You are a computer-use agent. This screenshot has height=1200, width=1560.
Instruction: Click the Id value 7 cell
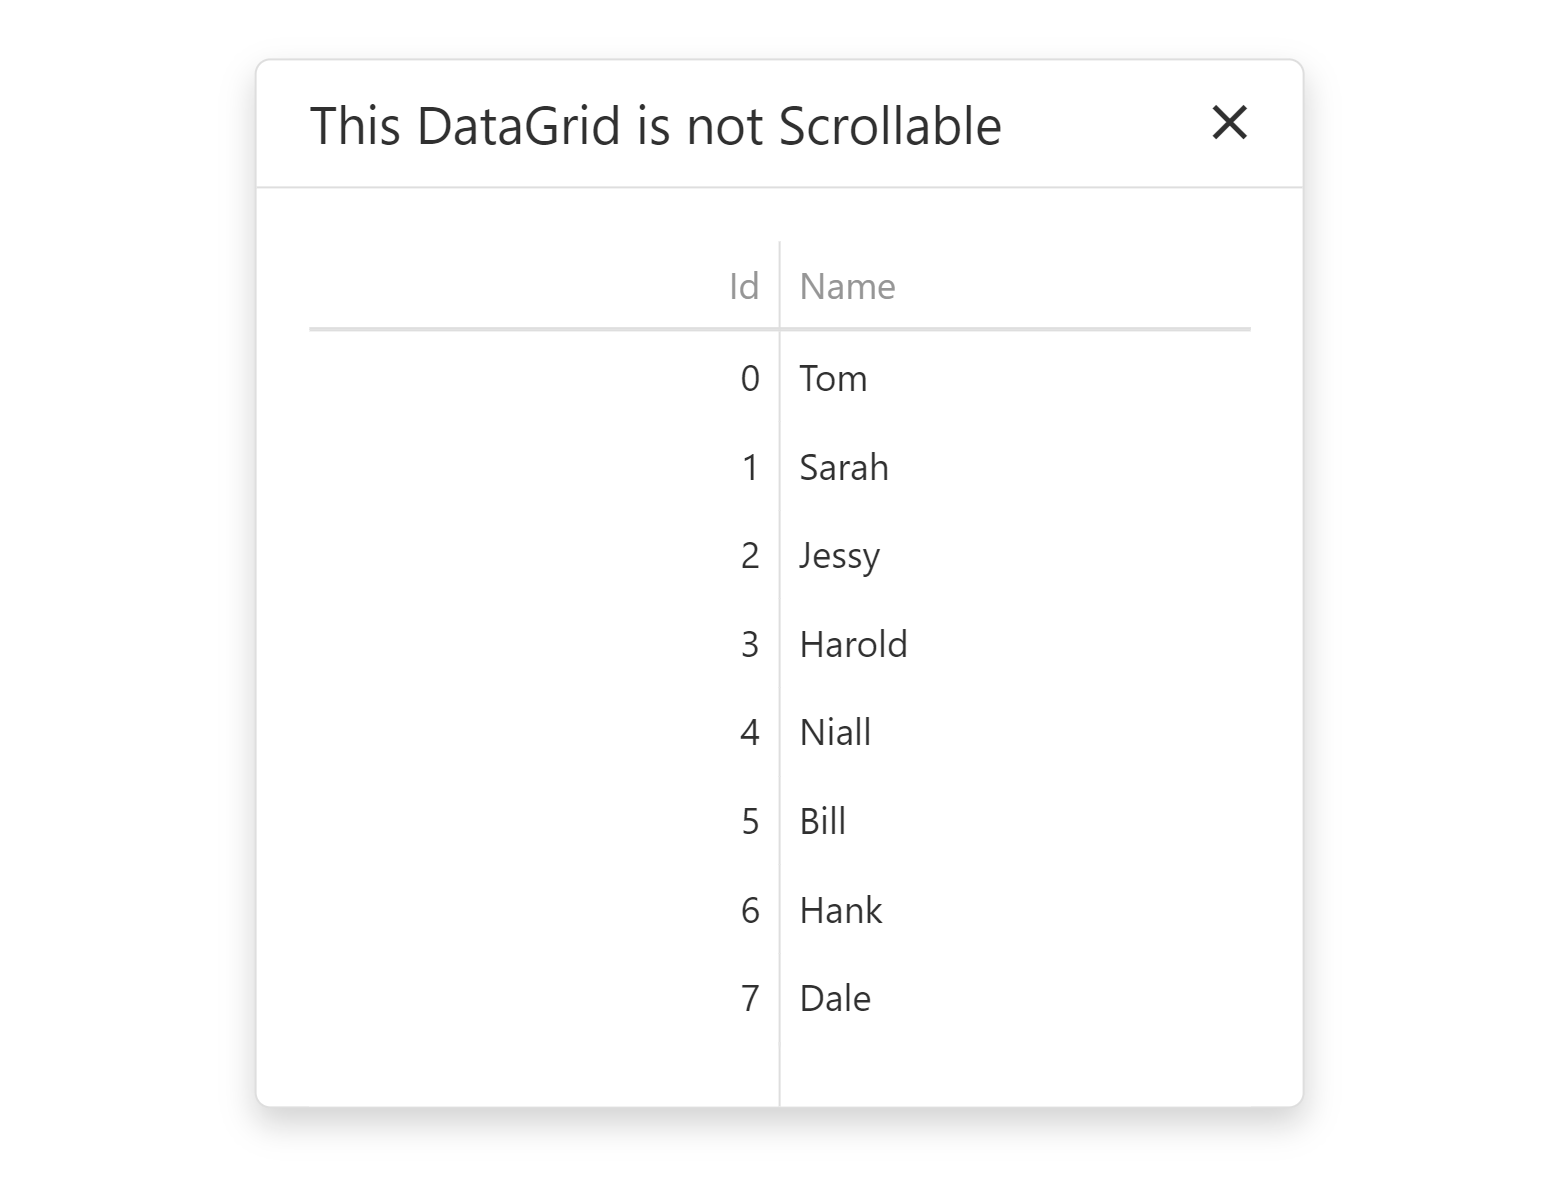tap(750, 997)
